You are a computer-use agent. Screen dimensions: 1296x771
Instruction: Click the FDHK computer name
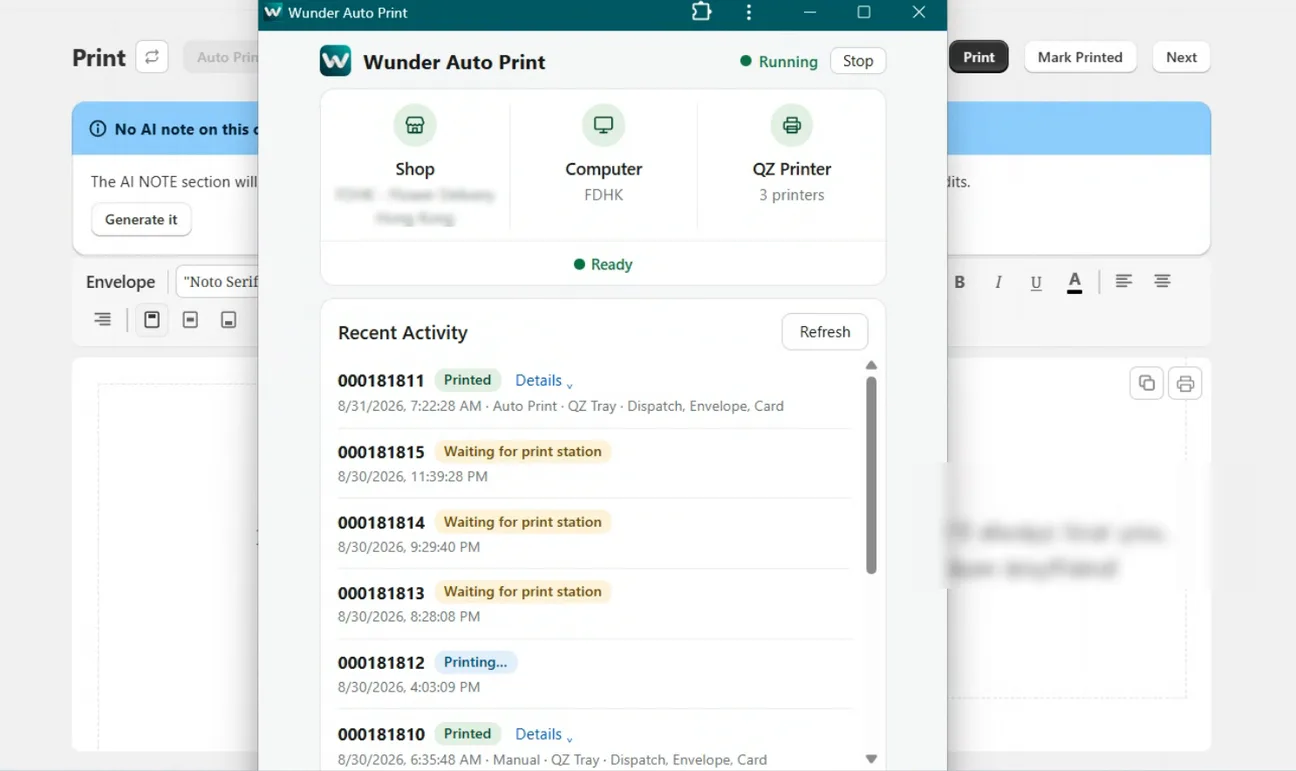click(x=604, y=195)
